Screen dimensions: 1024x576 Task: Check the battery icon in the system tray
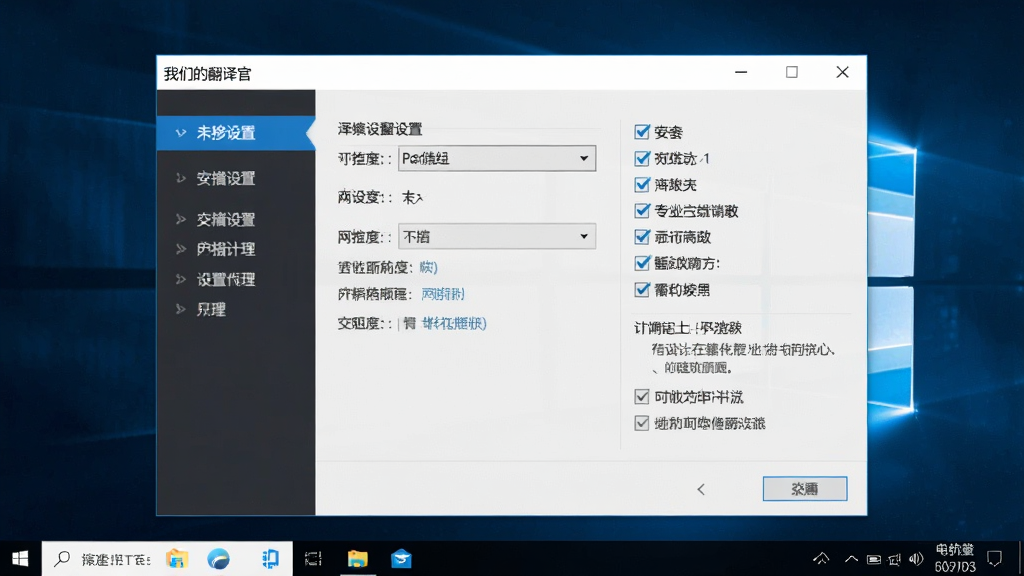(x=874, y=560)
